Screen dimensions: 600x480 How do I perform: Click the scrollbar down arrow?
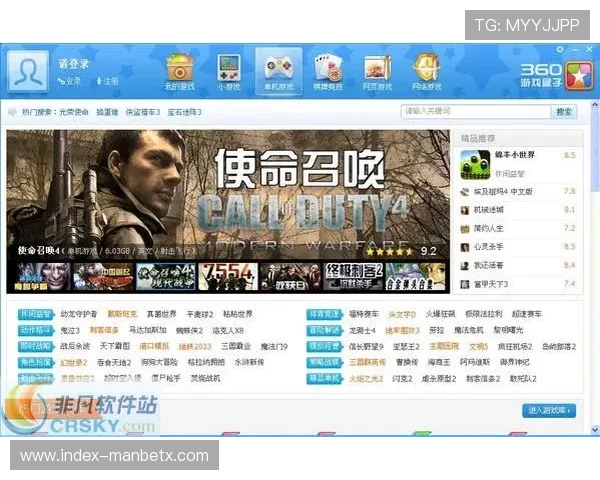click(595, 430)
